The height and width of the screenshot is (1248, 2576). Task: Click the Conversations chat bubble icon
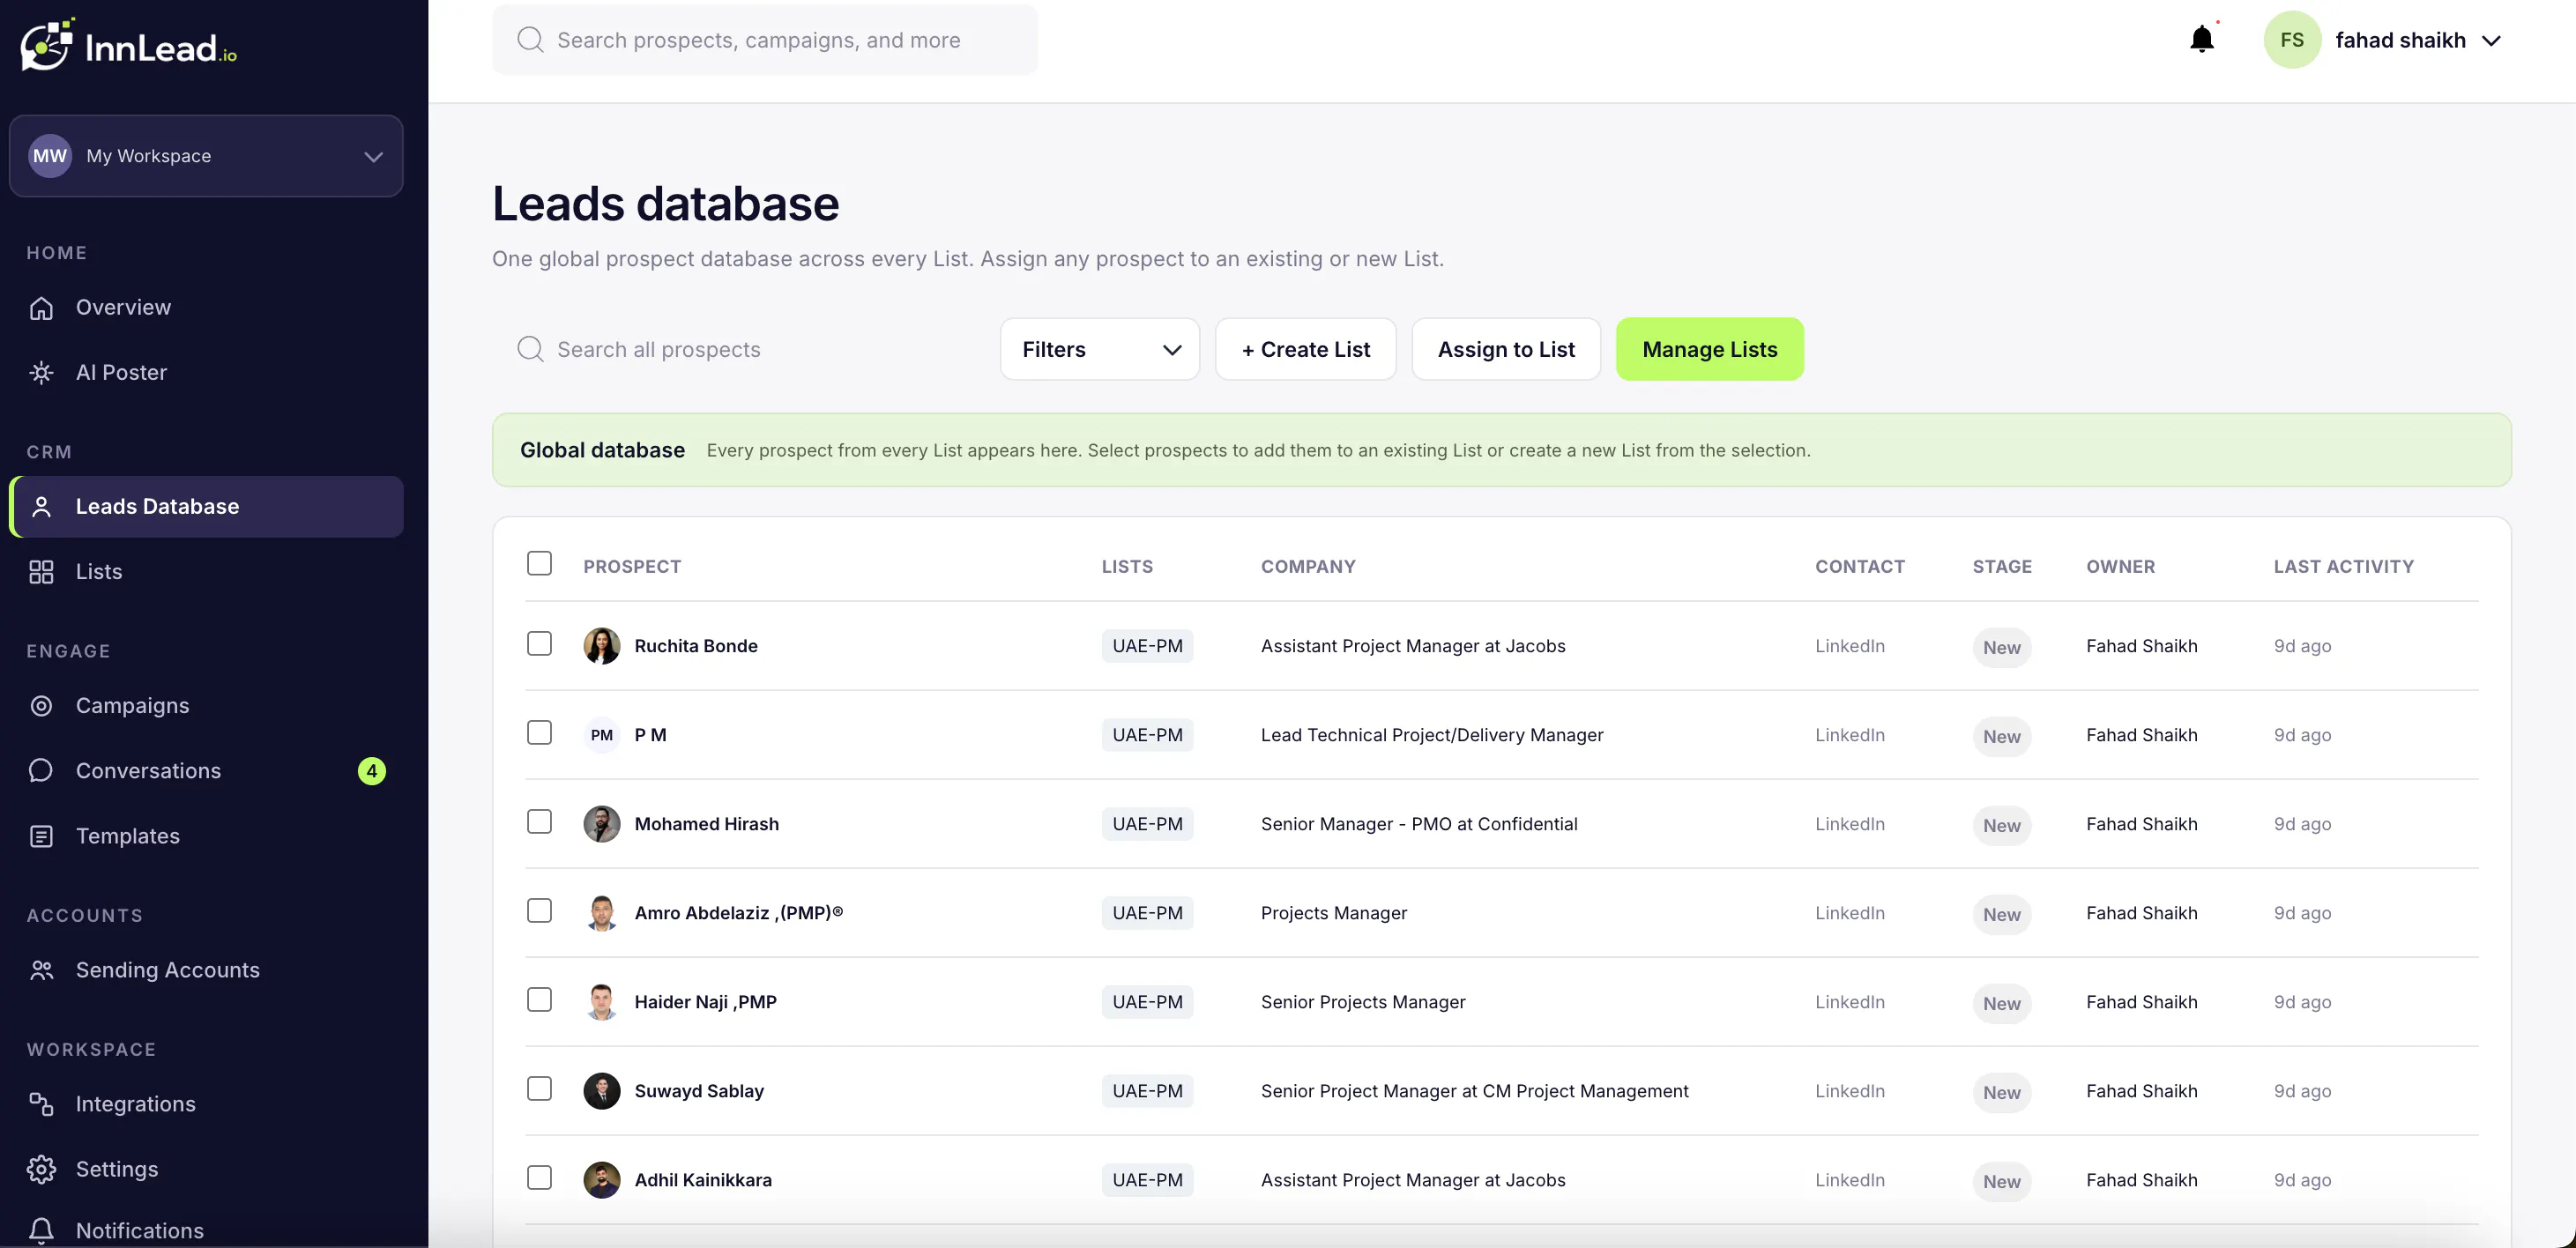tap(41, 771)
